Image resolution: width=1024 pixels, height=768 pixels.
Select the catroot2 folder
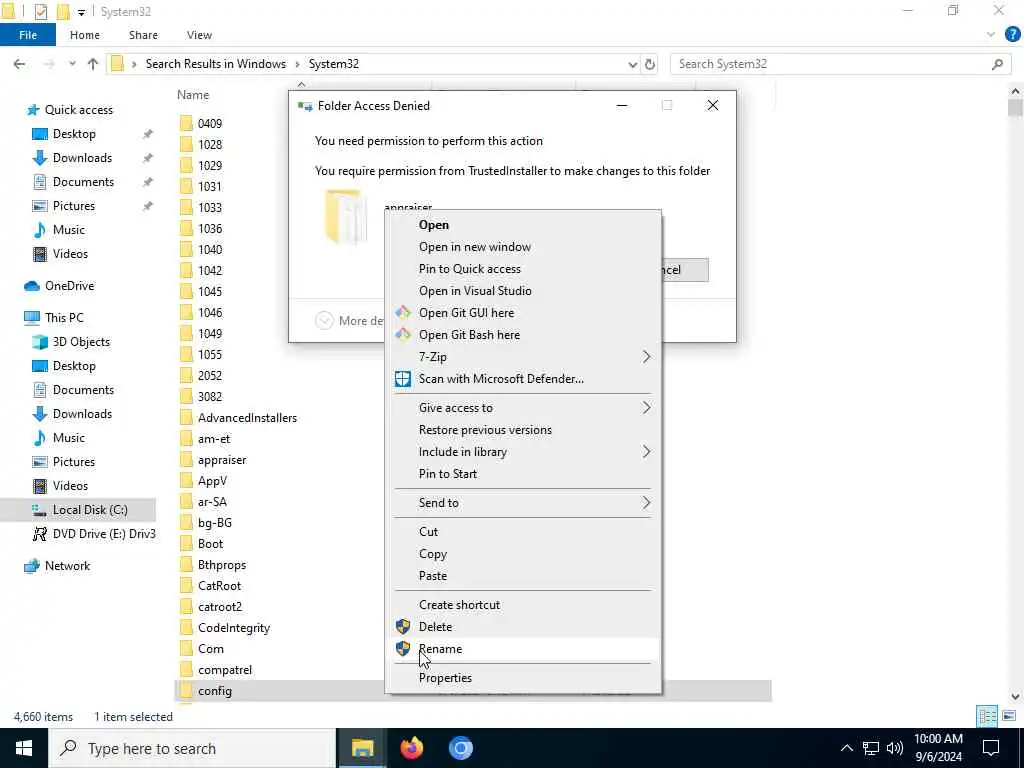[x=219, y=607]
